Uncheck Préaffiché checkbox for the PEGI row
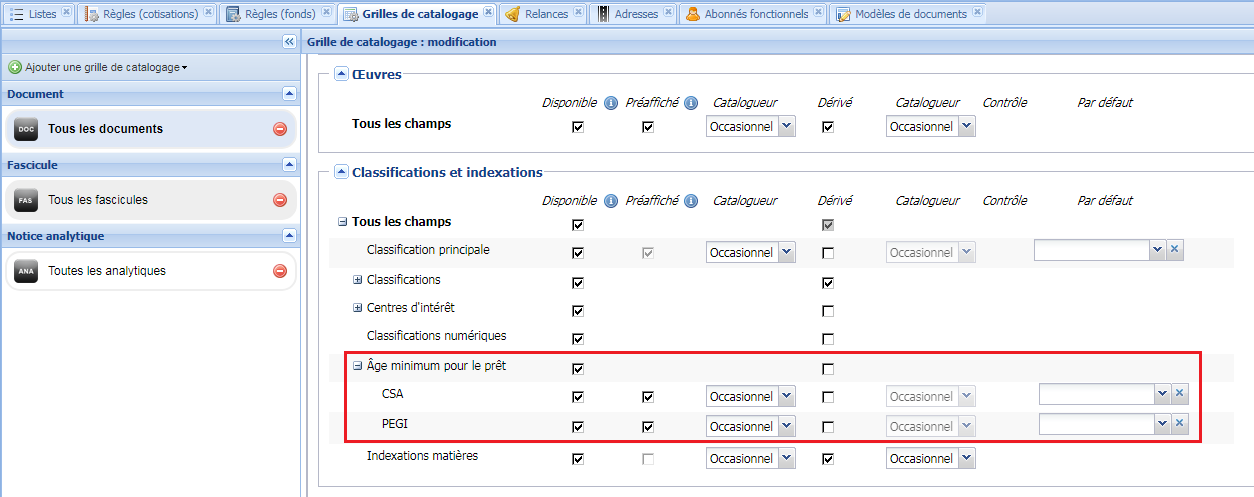The width and height of the screenshot is (1254, 497). point(648,428)
